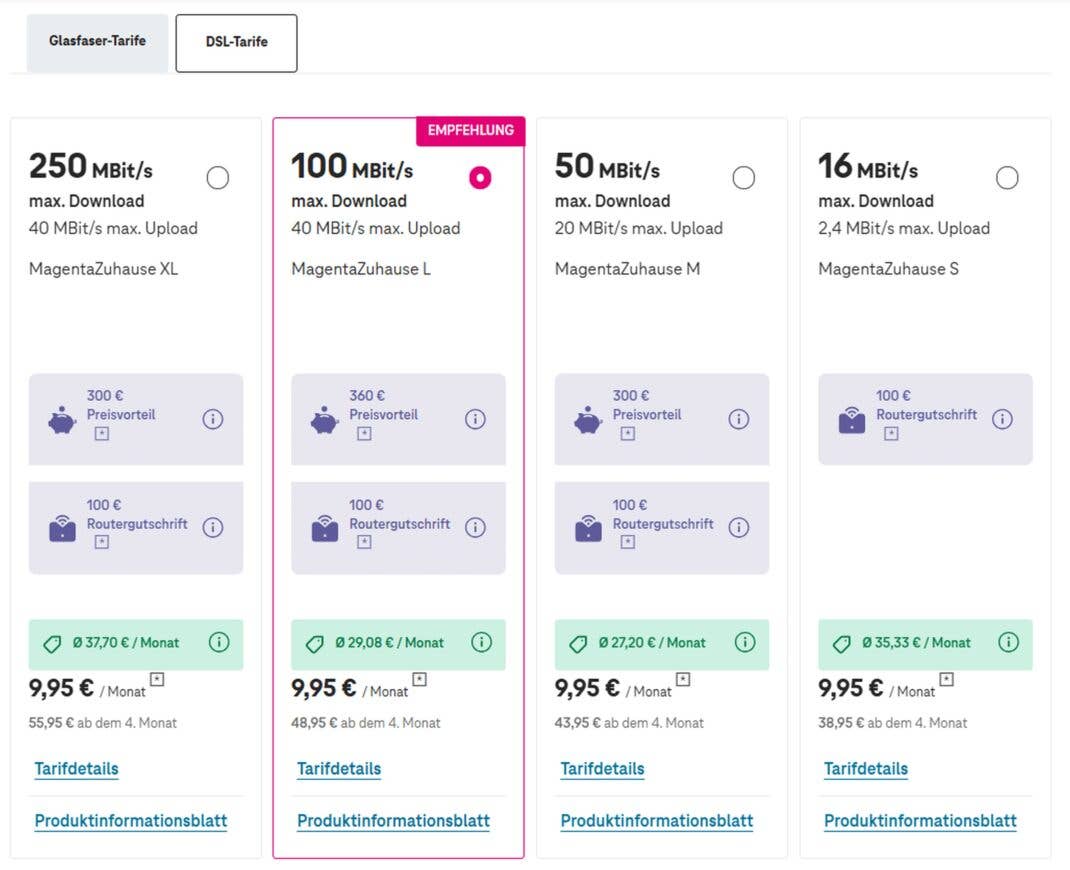Show info for Ø 29,08 € / Monat
Image resolution: width=1070 pixels, height=870 pixels.
[x=482, y=642]
